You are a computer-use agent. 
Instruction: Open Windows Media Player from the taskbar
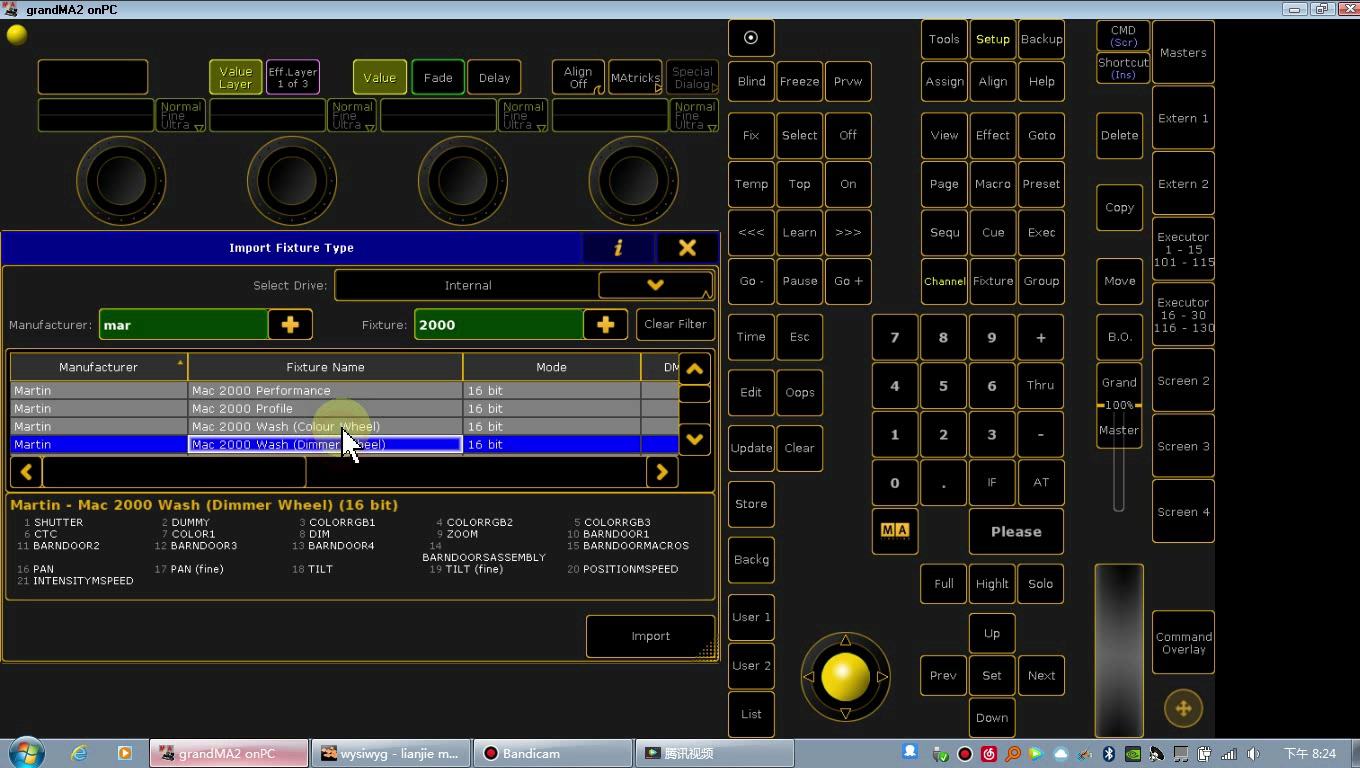tap(124, 753)
